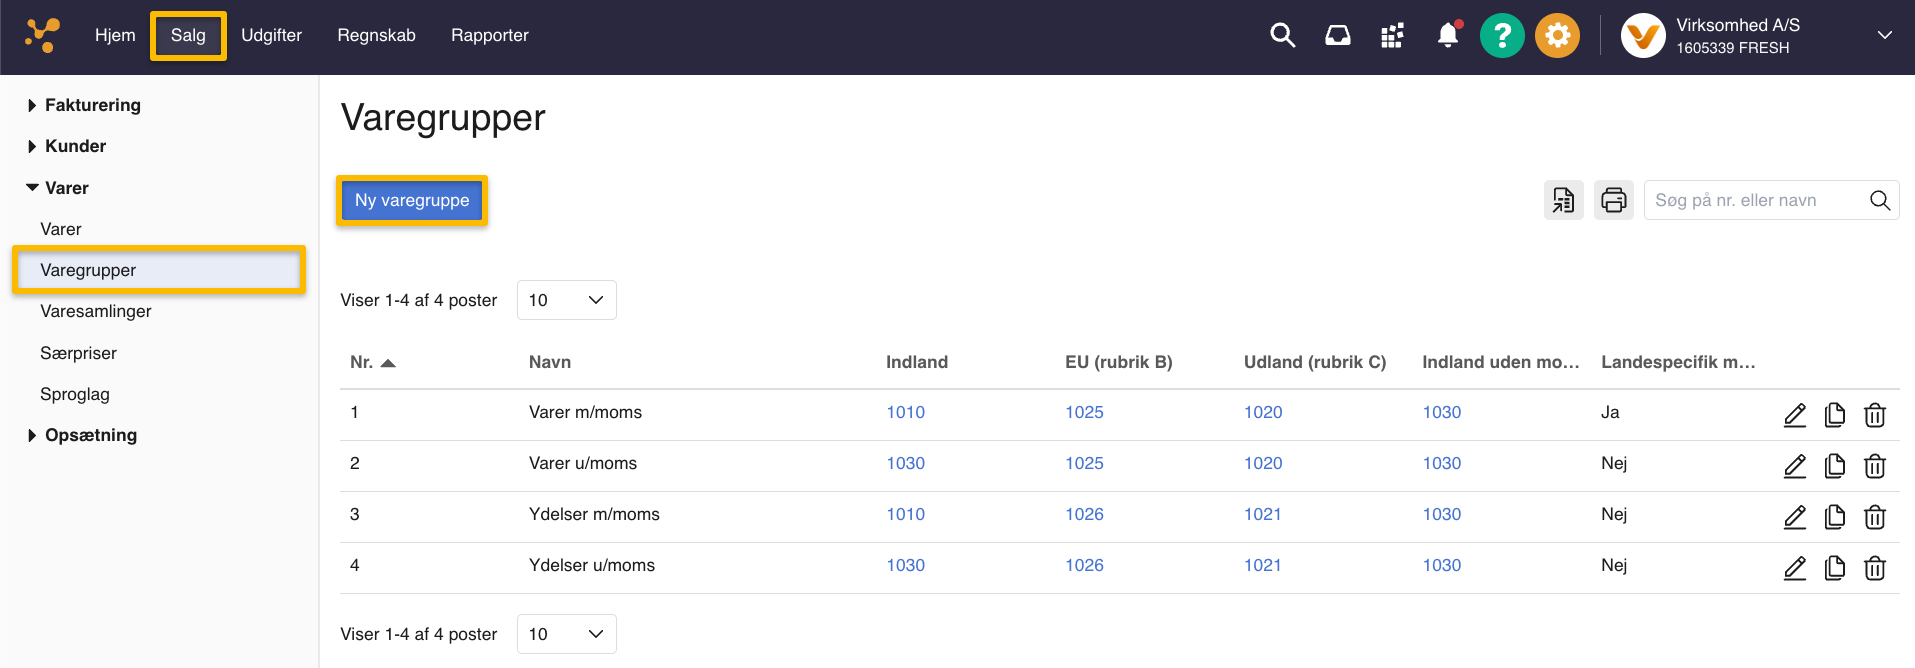Open the notifications bell

click(x=1447, y=36)
